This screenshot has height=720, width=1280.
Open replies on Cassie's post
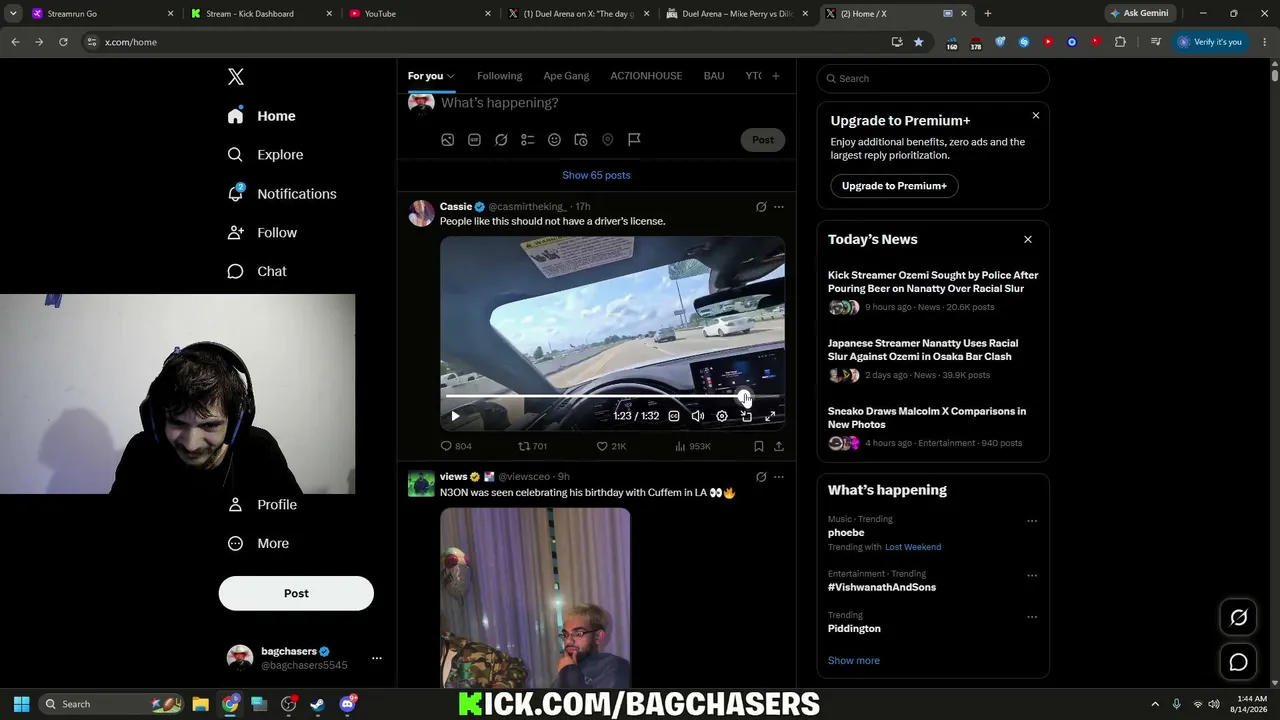click(x=456, y=446)
